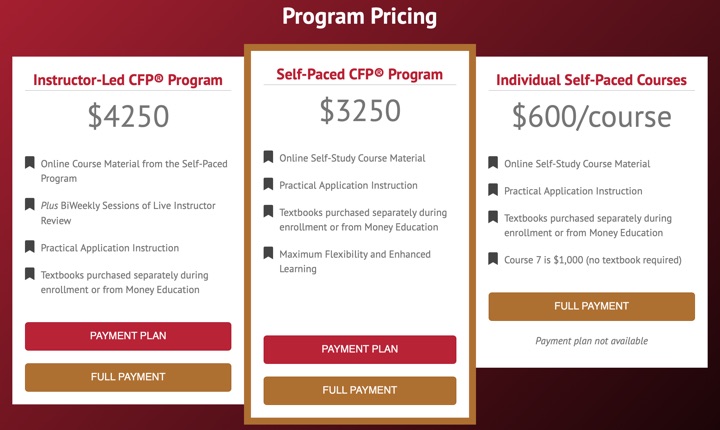Click the Individual Self-Paced Courses heading

tap(591, 80)
